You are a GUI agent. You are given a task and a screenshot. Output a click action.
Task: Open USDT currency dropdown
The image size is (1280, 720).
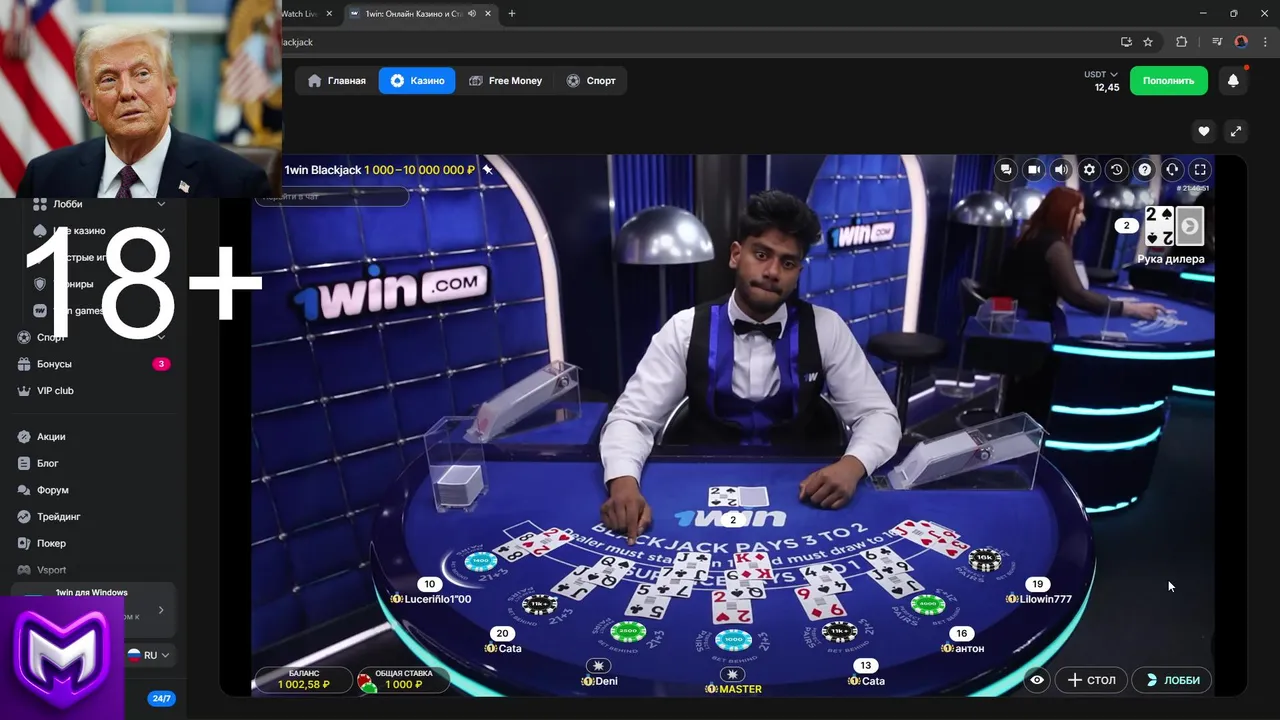click(1101, 75)
